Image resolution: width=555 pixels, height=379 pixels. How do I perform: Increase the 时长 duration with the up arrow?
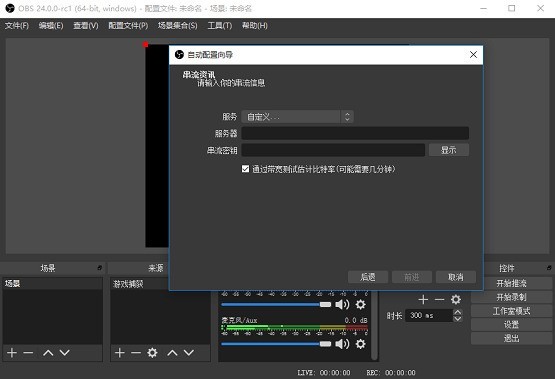point(458,312)
